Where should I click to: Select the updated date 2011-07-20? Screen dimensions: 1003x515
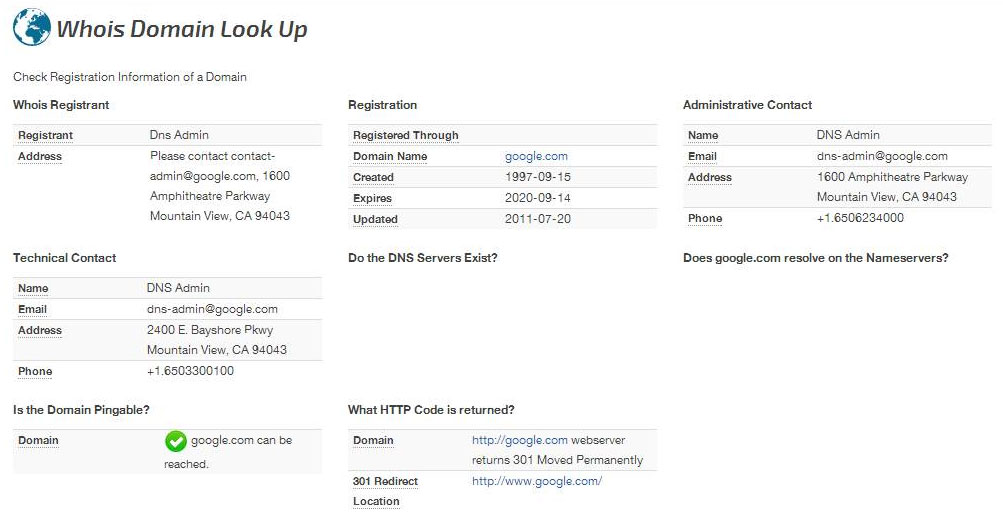[x=537, y=219]
